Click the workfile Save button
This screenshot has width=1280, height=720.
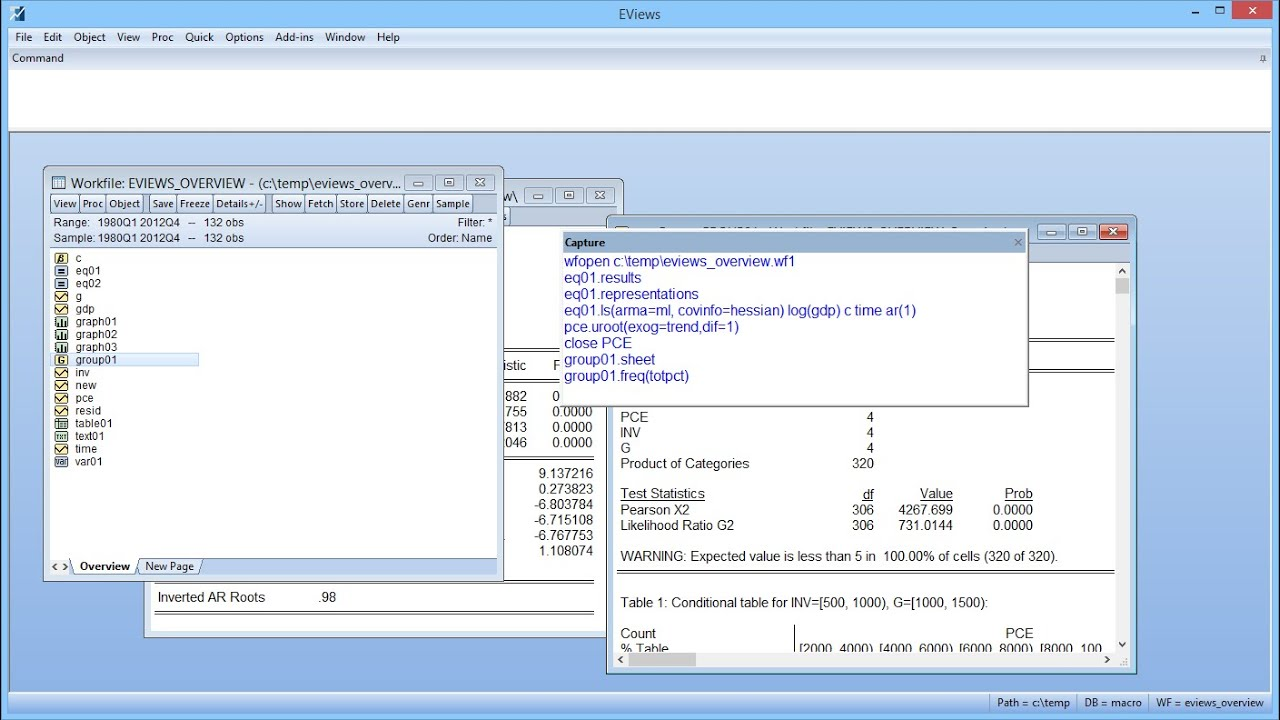point(163,204)
